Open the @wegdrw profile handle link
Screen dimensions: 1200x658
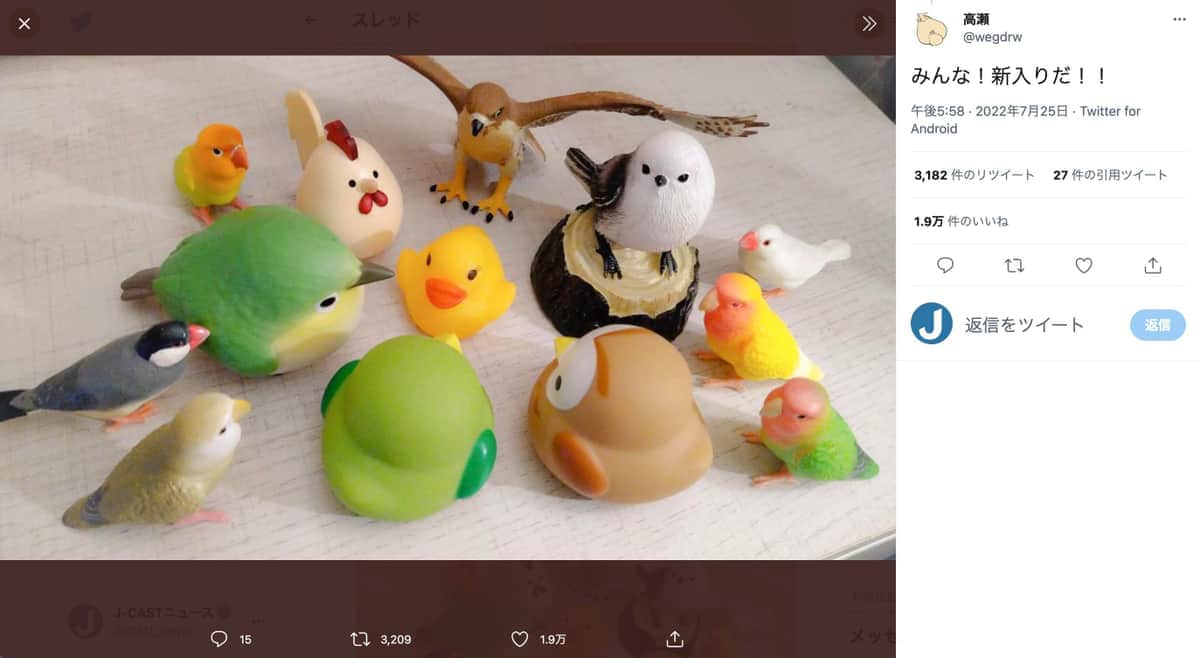(992, 37)
